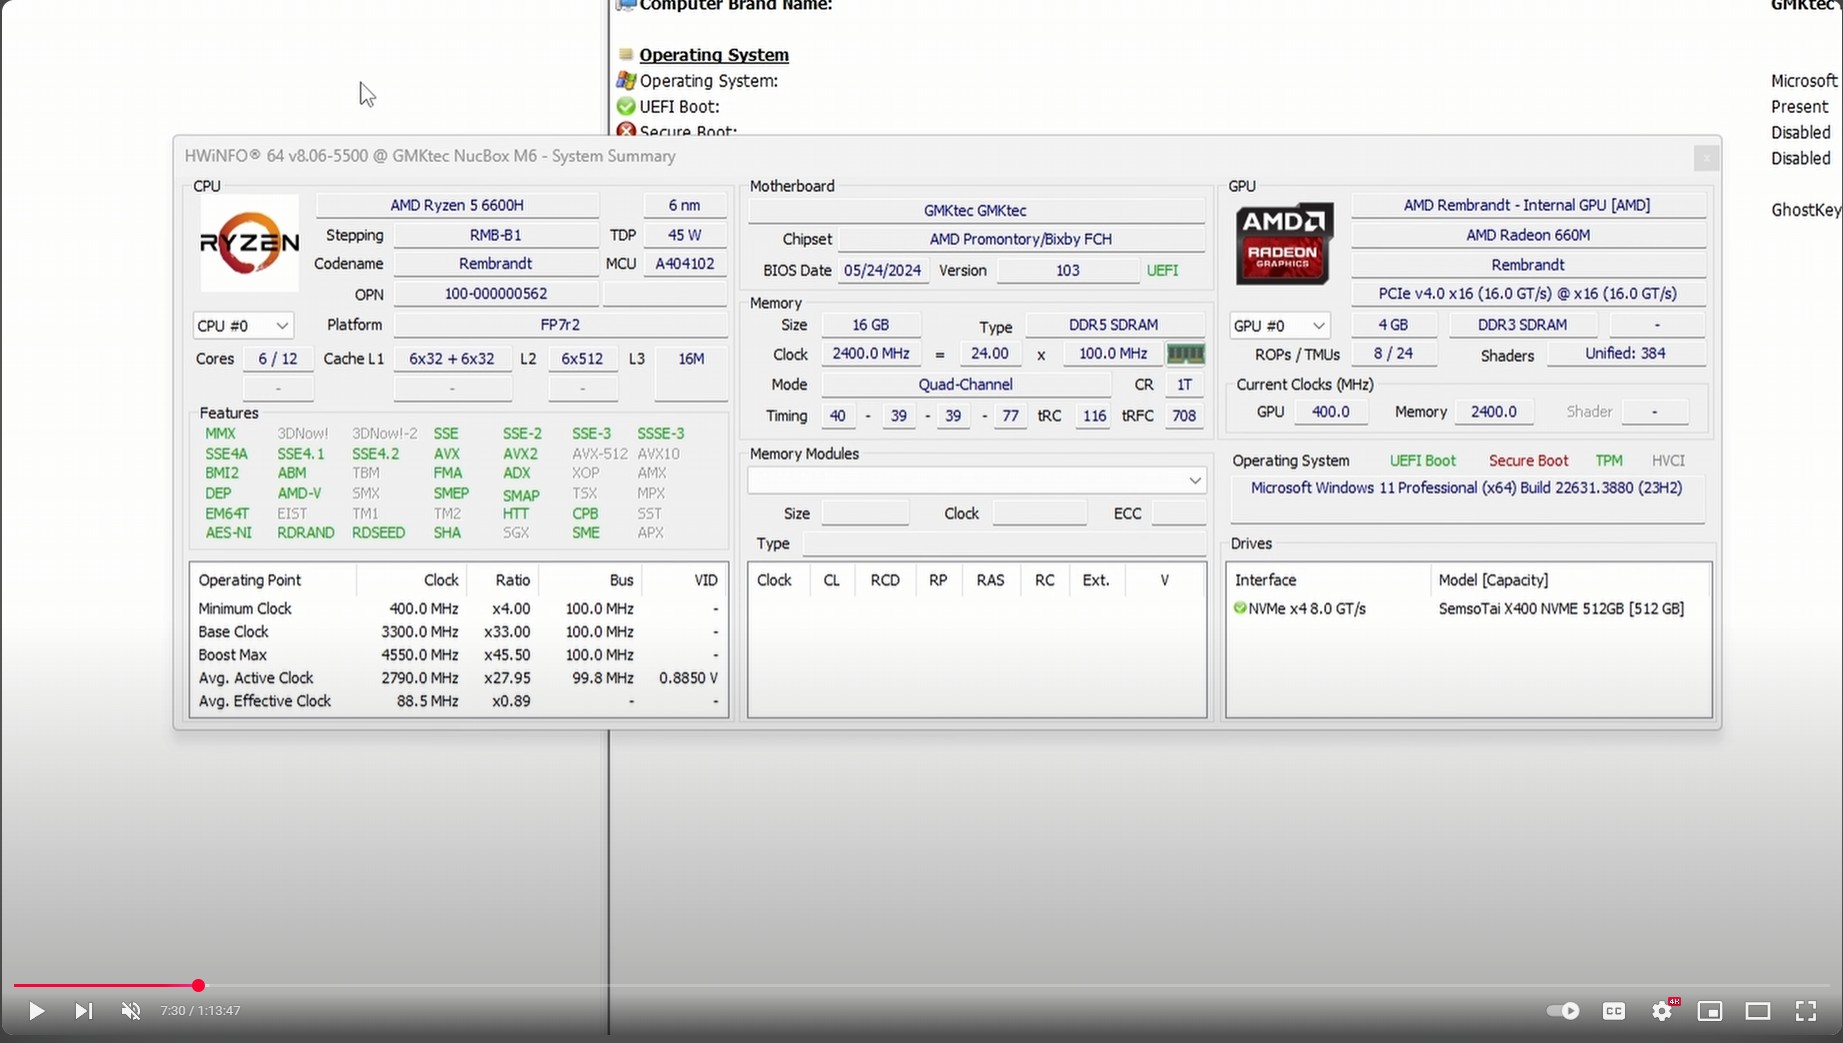1843x1043 pixels.
Task: Click the 6 / 12 cores field
Action: [278, 359]
